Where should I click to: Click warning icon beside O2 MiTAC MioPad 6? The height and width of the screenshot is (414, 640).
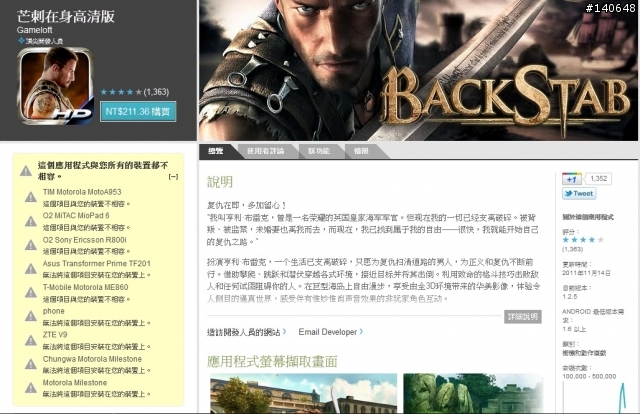tap(31, 221)
